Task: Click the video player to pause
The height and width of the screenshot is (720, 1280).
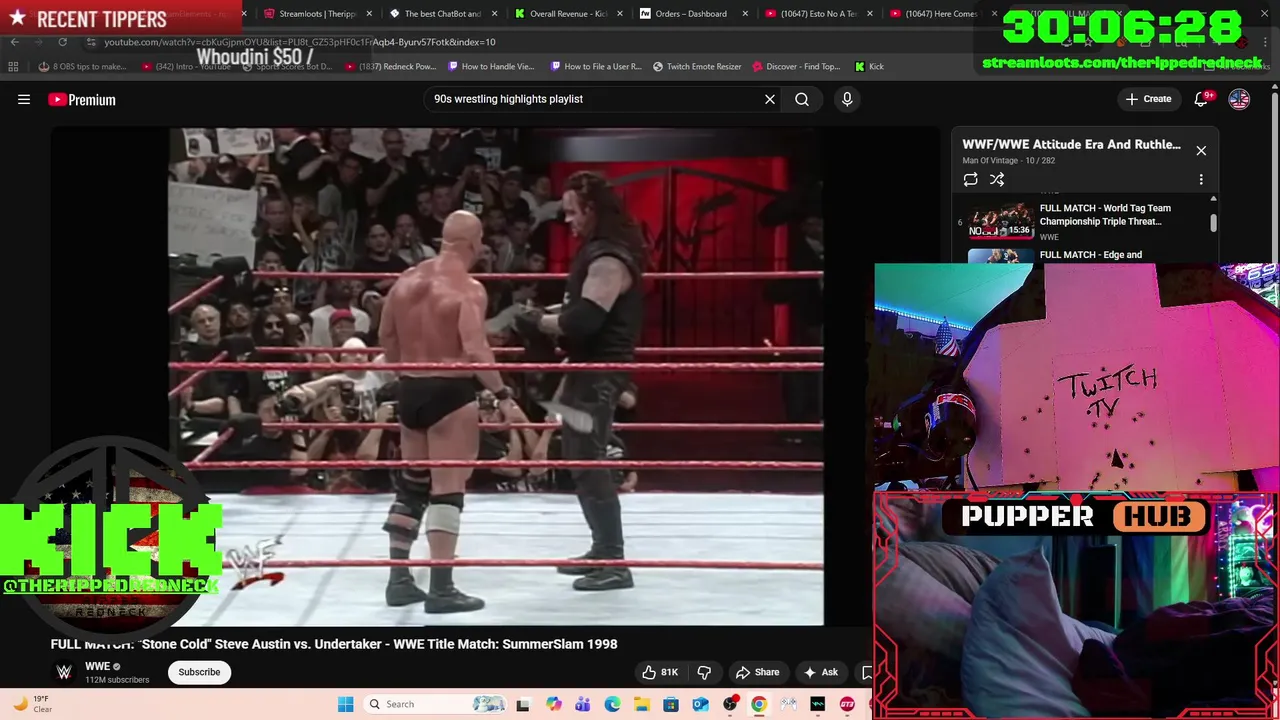Action: point(496,376)
